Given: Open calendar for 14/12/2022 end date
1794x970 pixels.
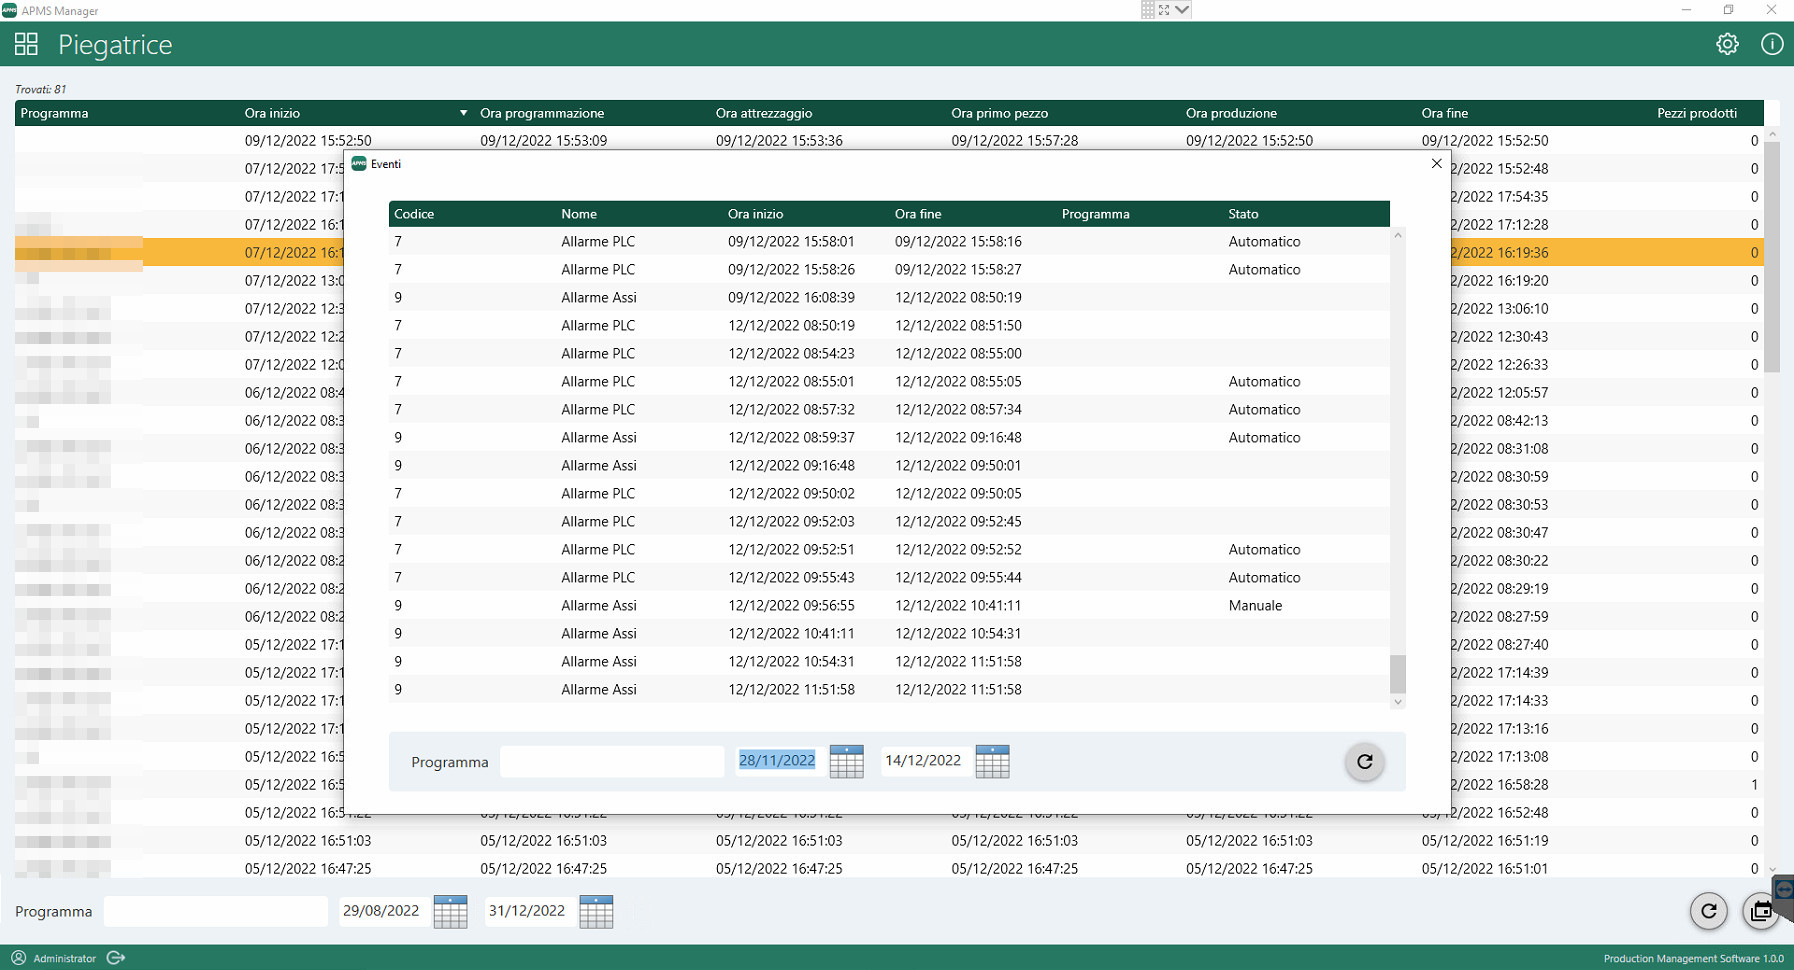Looking at the screenshot, I should tap(992, 761).
